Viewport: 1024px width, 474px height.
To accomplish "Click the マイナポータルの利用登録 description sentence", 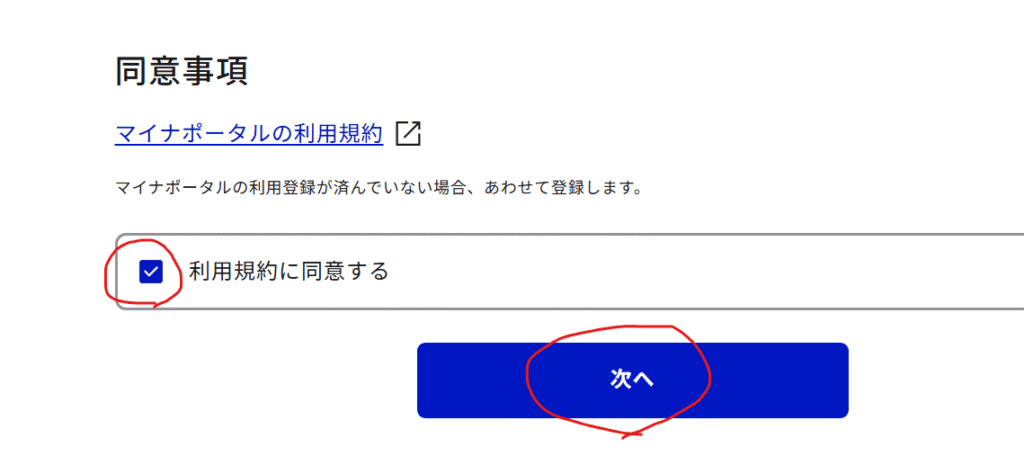I will tap(378, 189).
